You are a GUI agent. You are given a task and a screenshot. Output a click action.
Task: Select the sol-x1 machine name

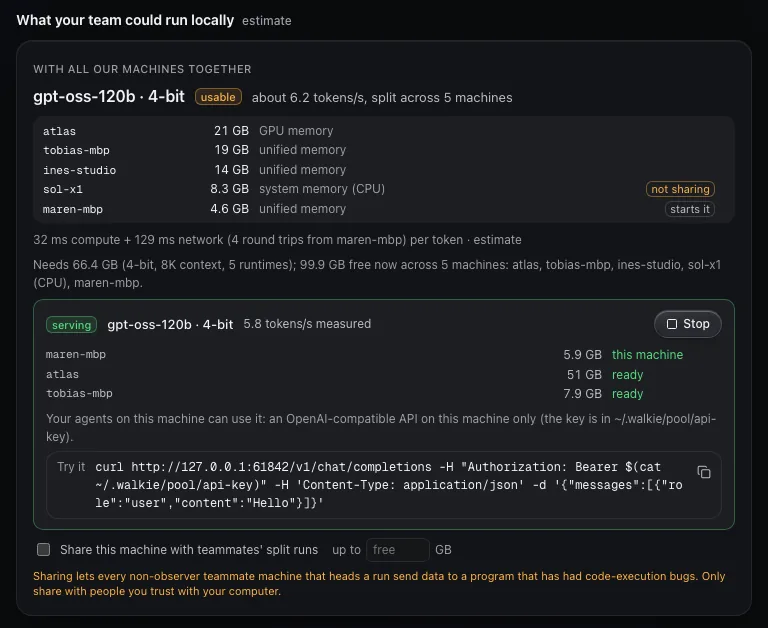click(63, 190)
